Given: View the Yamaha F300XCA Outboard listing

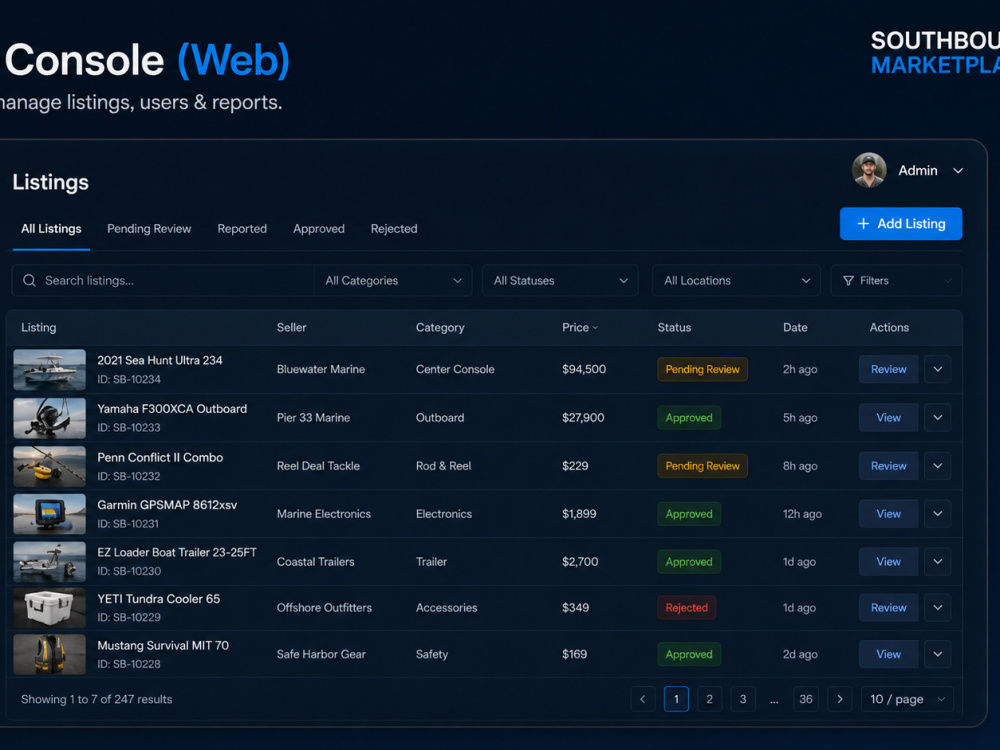Looking at the screenshot, I should 888,418.
